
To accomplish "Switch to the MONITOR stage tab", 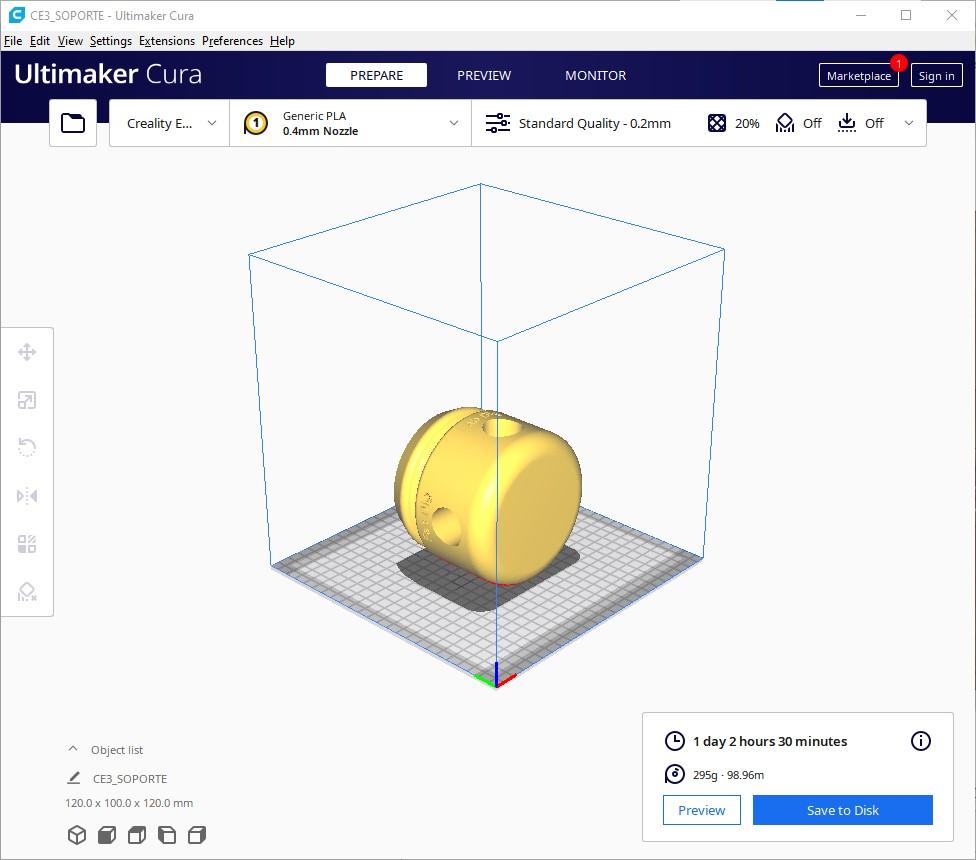I will [596, 75].
